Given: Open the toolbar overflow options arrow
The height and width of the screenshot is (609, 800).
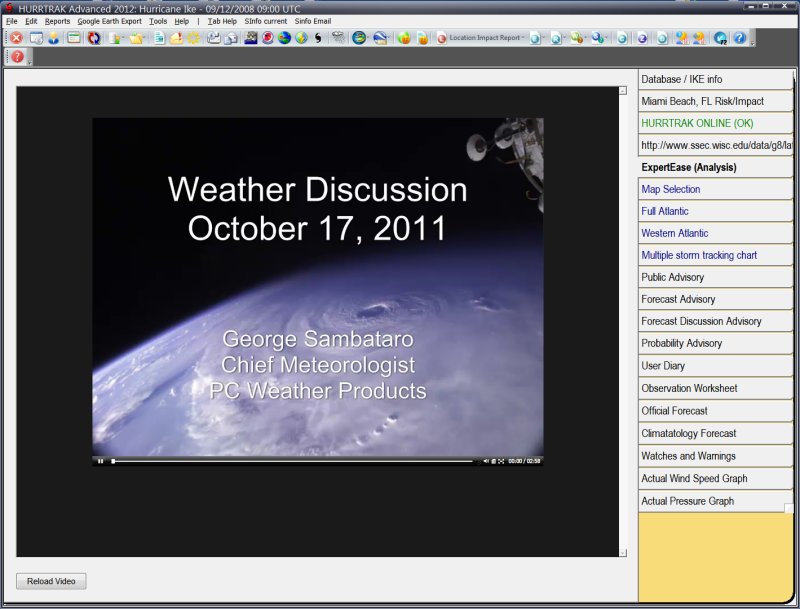Looking at the screenshot, I should click(x=752, y=44).
